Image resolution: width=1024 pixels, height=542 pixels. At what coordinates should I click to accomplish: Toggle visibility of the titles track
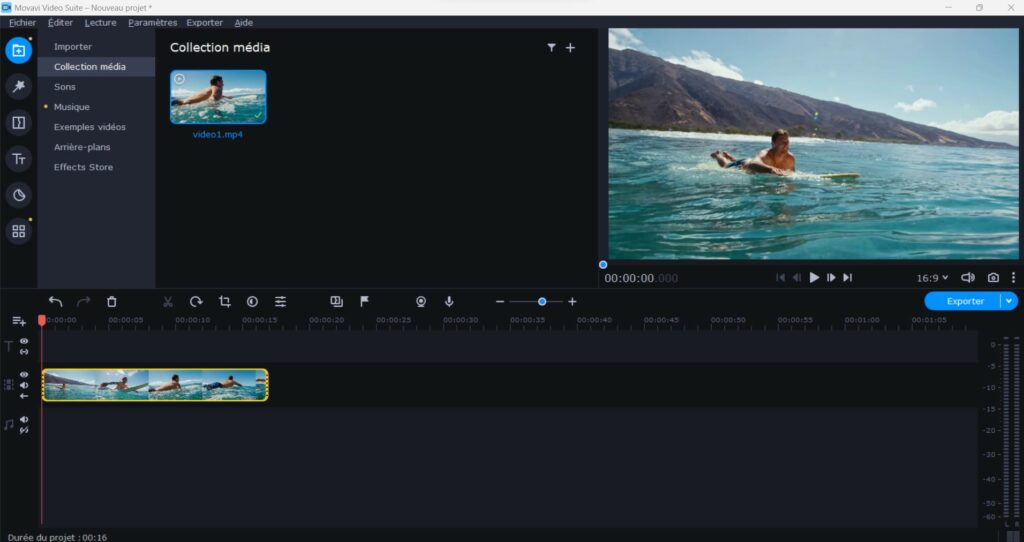(24, 341)
